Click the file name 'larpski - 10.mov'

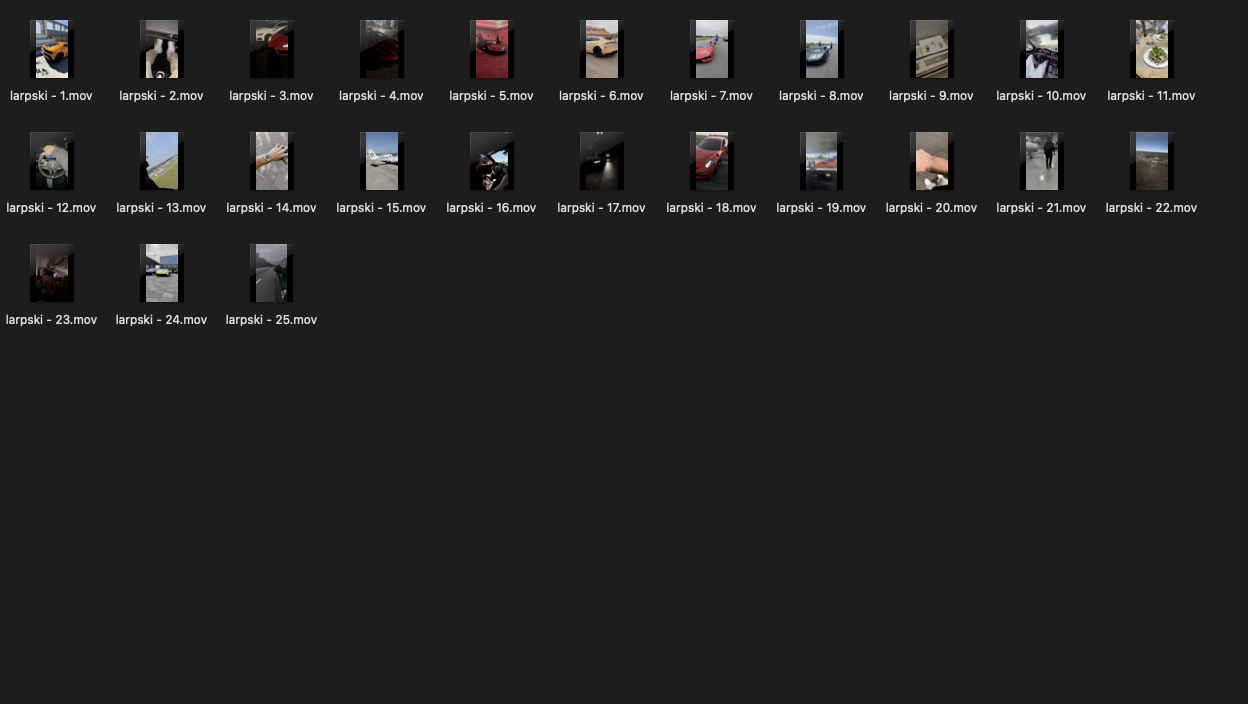click(x=1041, y=96)
